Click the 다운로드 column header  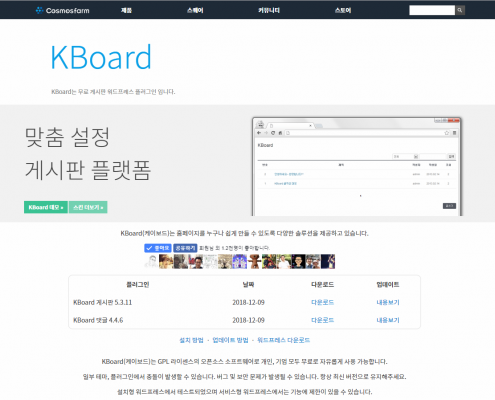pyautogui.click(x=322, y=284)
